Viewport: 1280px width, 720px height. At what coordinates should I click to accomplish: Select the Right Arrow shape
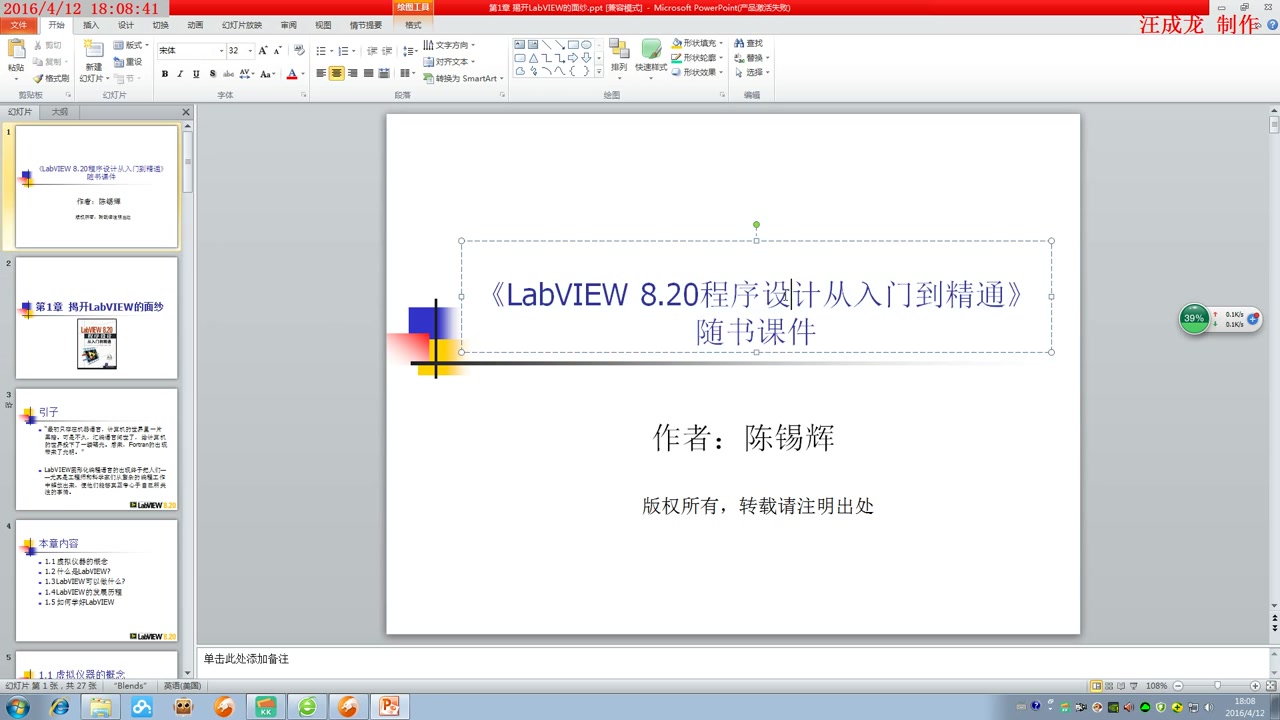click(x=573, y=58)
